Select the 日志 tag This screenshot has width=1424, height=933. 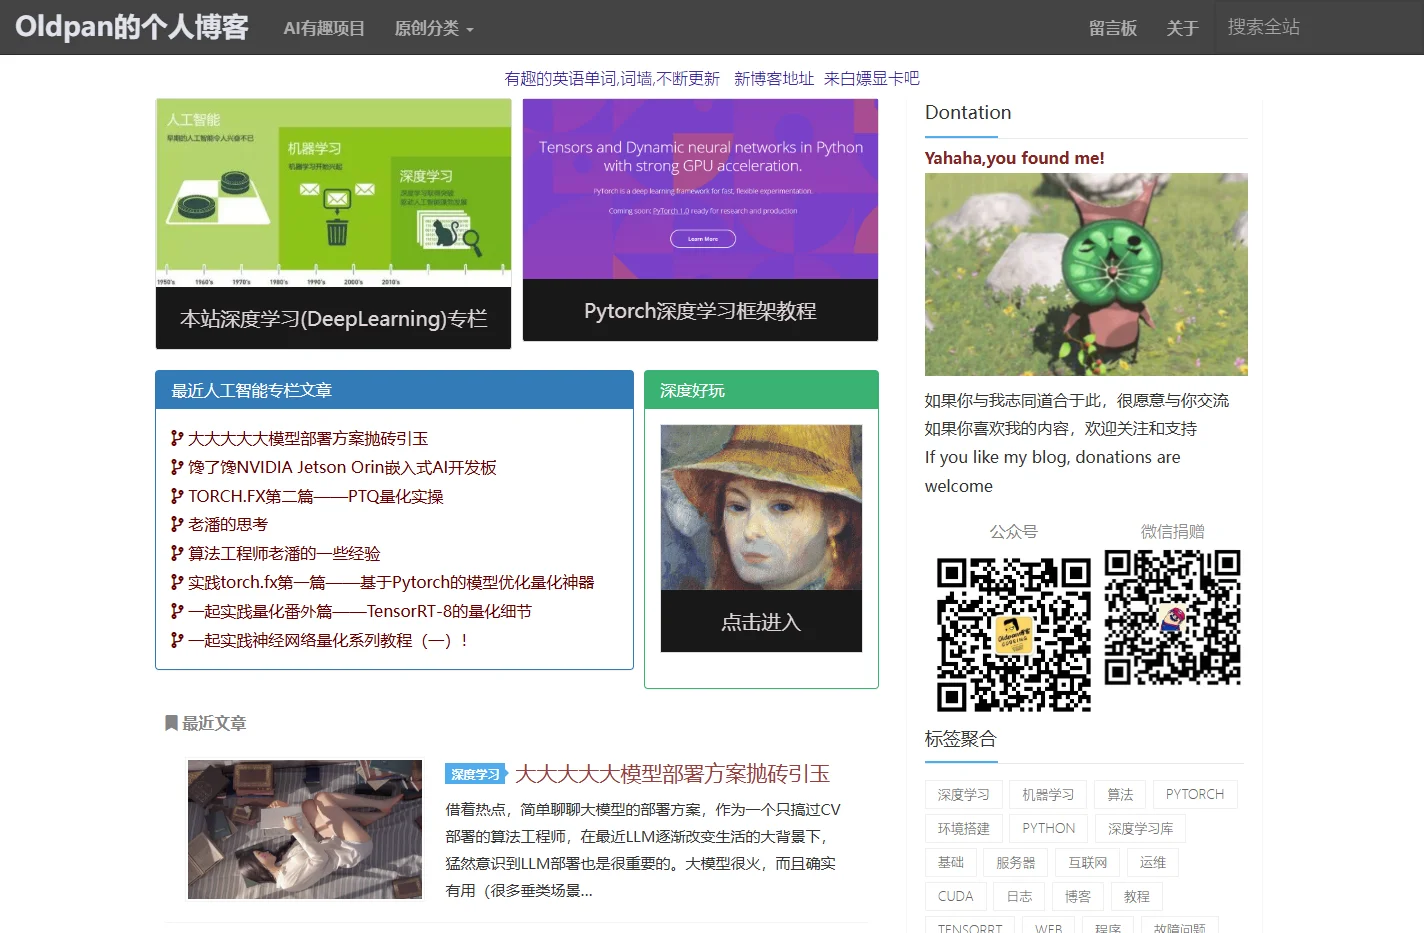[1019, 897]
